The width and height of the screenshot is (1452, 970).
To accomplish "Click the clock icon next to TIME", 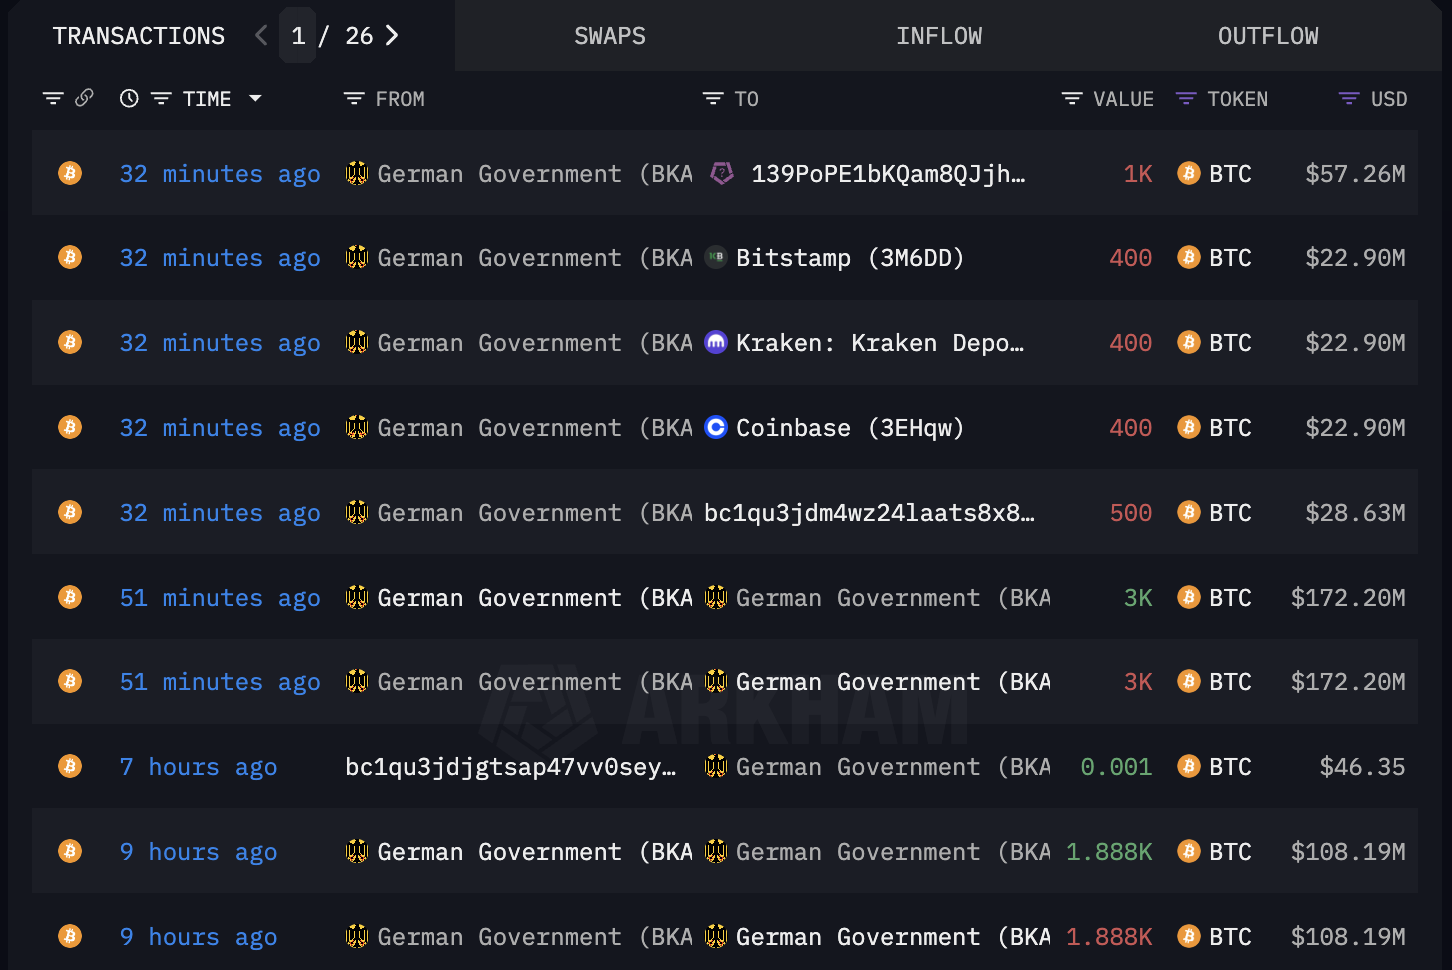I will pos(129,98).
